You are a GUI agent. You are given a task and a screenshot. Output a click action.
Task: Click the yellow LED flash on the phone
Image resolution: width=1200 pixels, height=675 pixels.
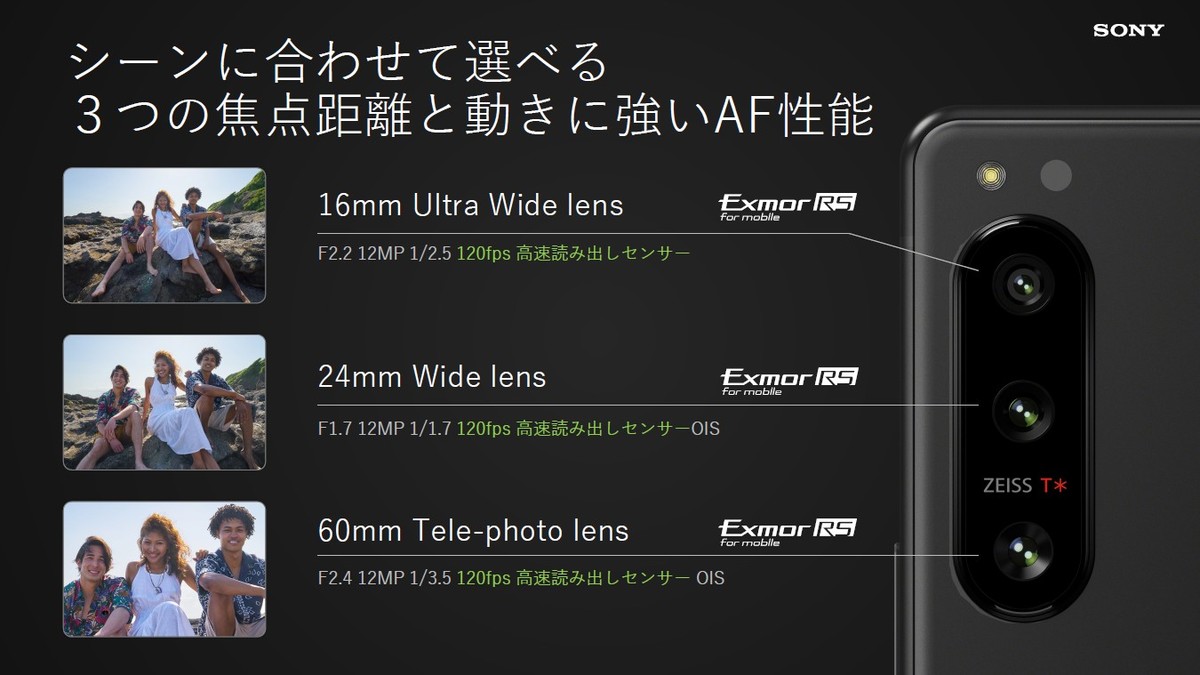991,177
